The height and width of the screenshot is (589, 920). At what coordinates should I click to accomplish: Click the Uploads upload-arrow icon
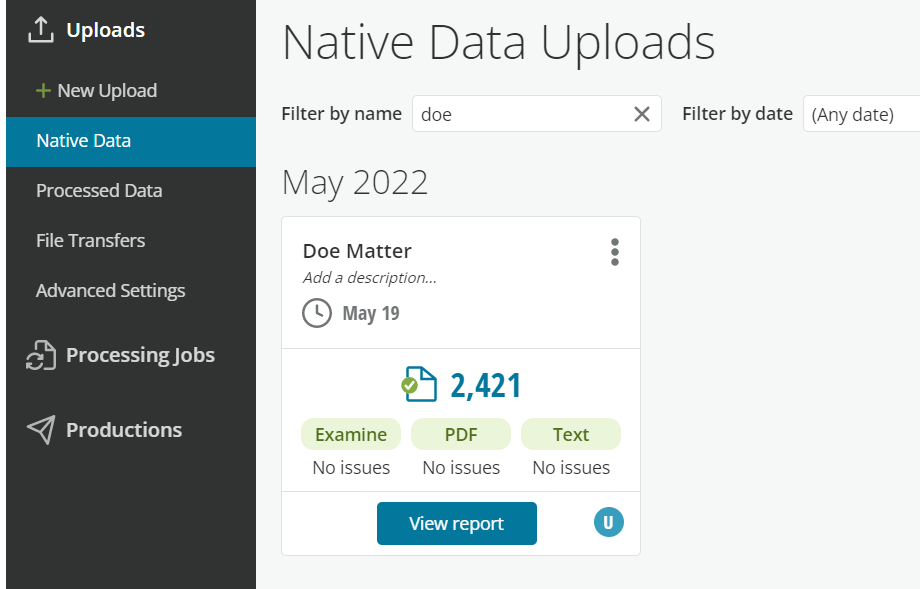[x=40, y=30]
